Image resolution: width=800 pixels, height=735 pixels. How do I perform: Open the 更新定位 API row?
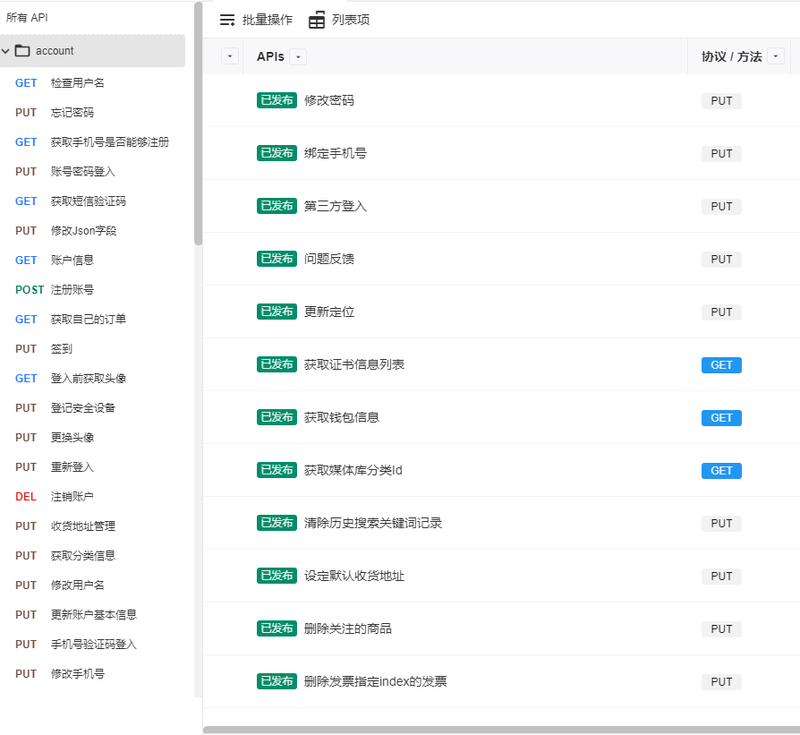pos(502,312)
